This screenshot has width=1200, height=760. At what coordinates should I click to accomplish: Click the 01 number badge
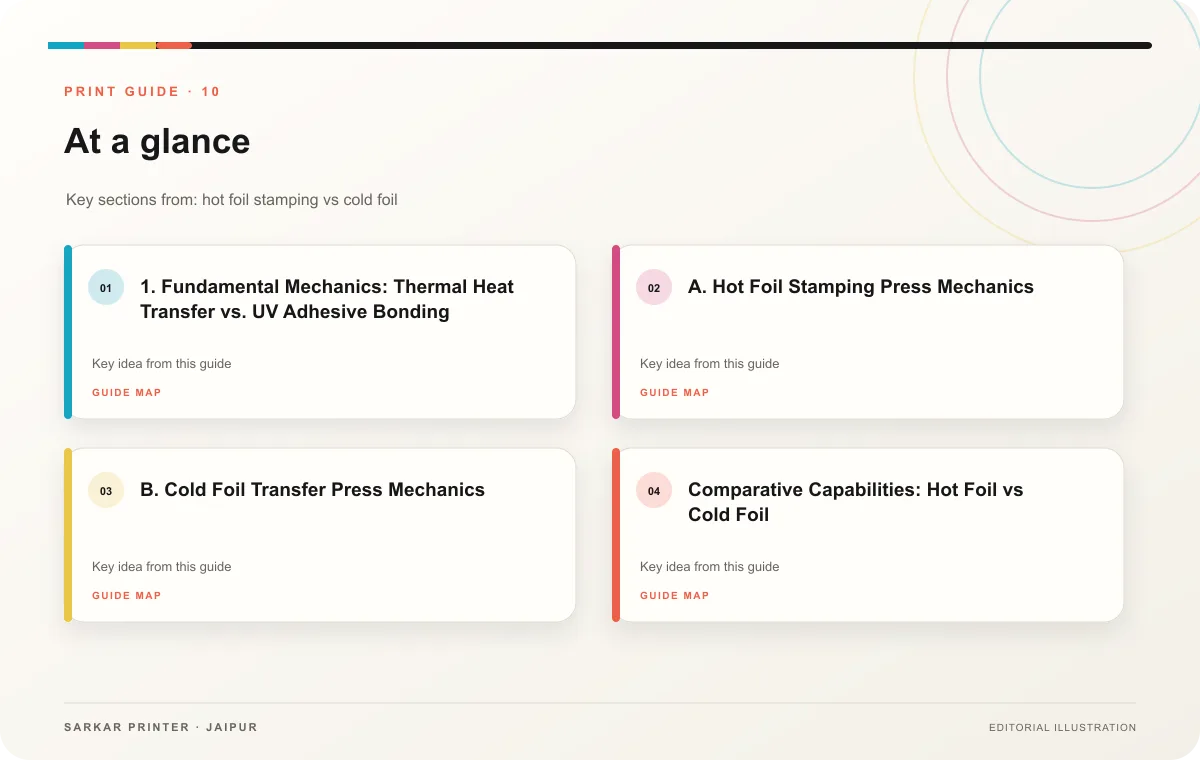(x=106, y=287)
